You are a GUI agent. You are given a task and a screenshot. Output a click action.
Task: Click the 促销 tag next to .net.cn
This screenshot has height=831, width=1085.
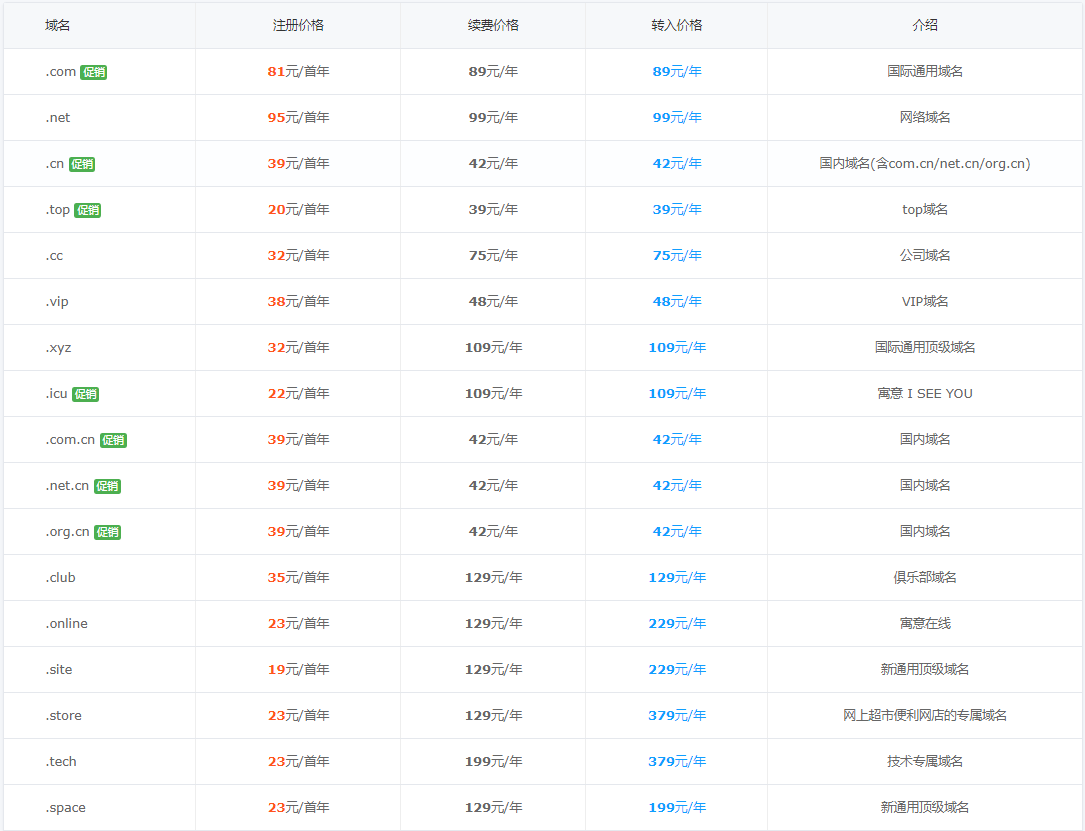click(x=107, y=486)
